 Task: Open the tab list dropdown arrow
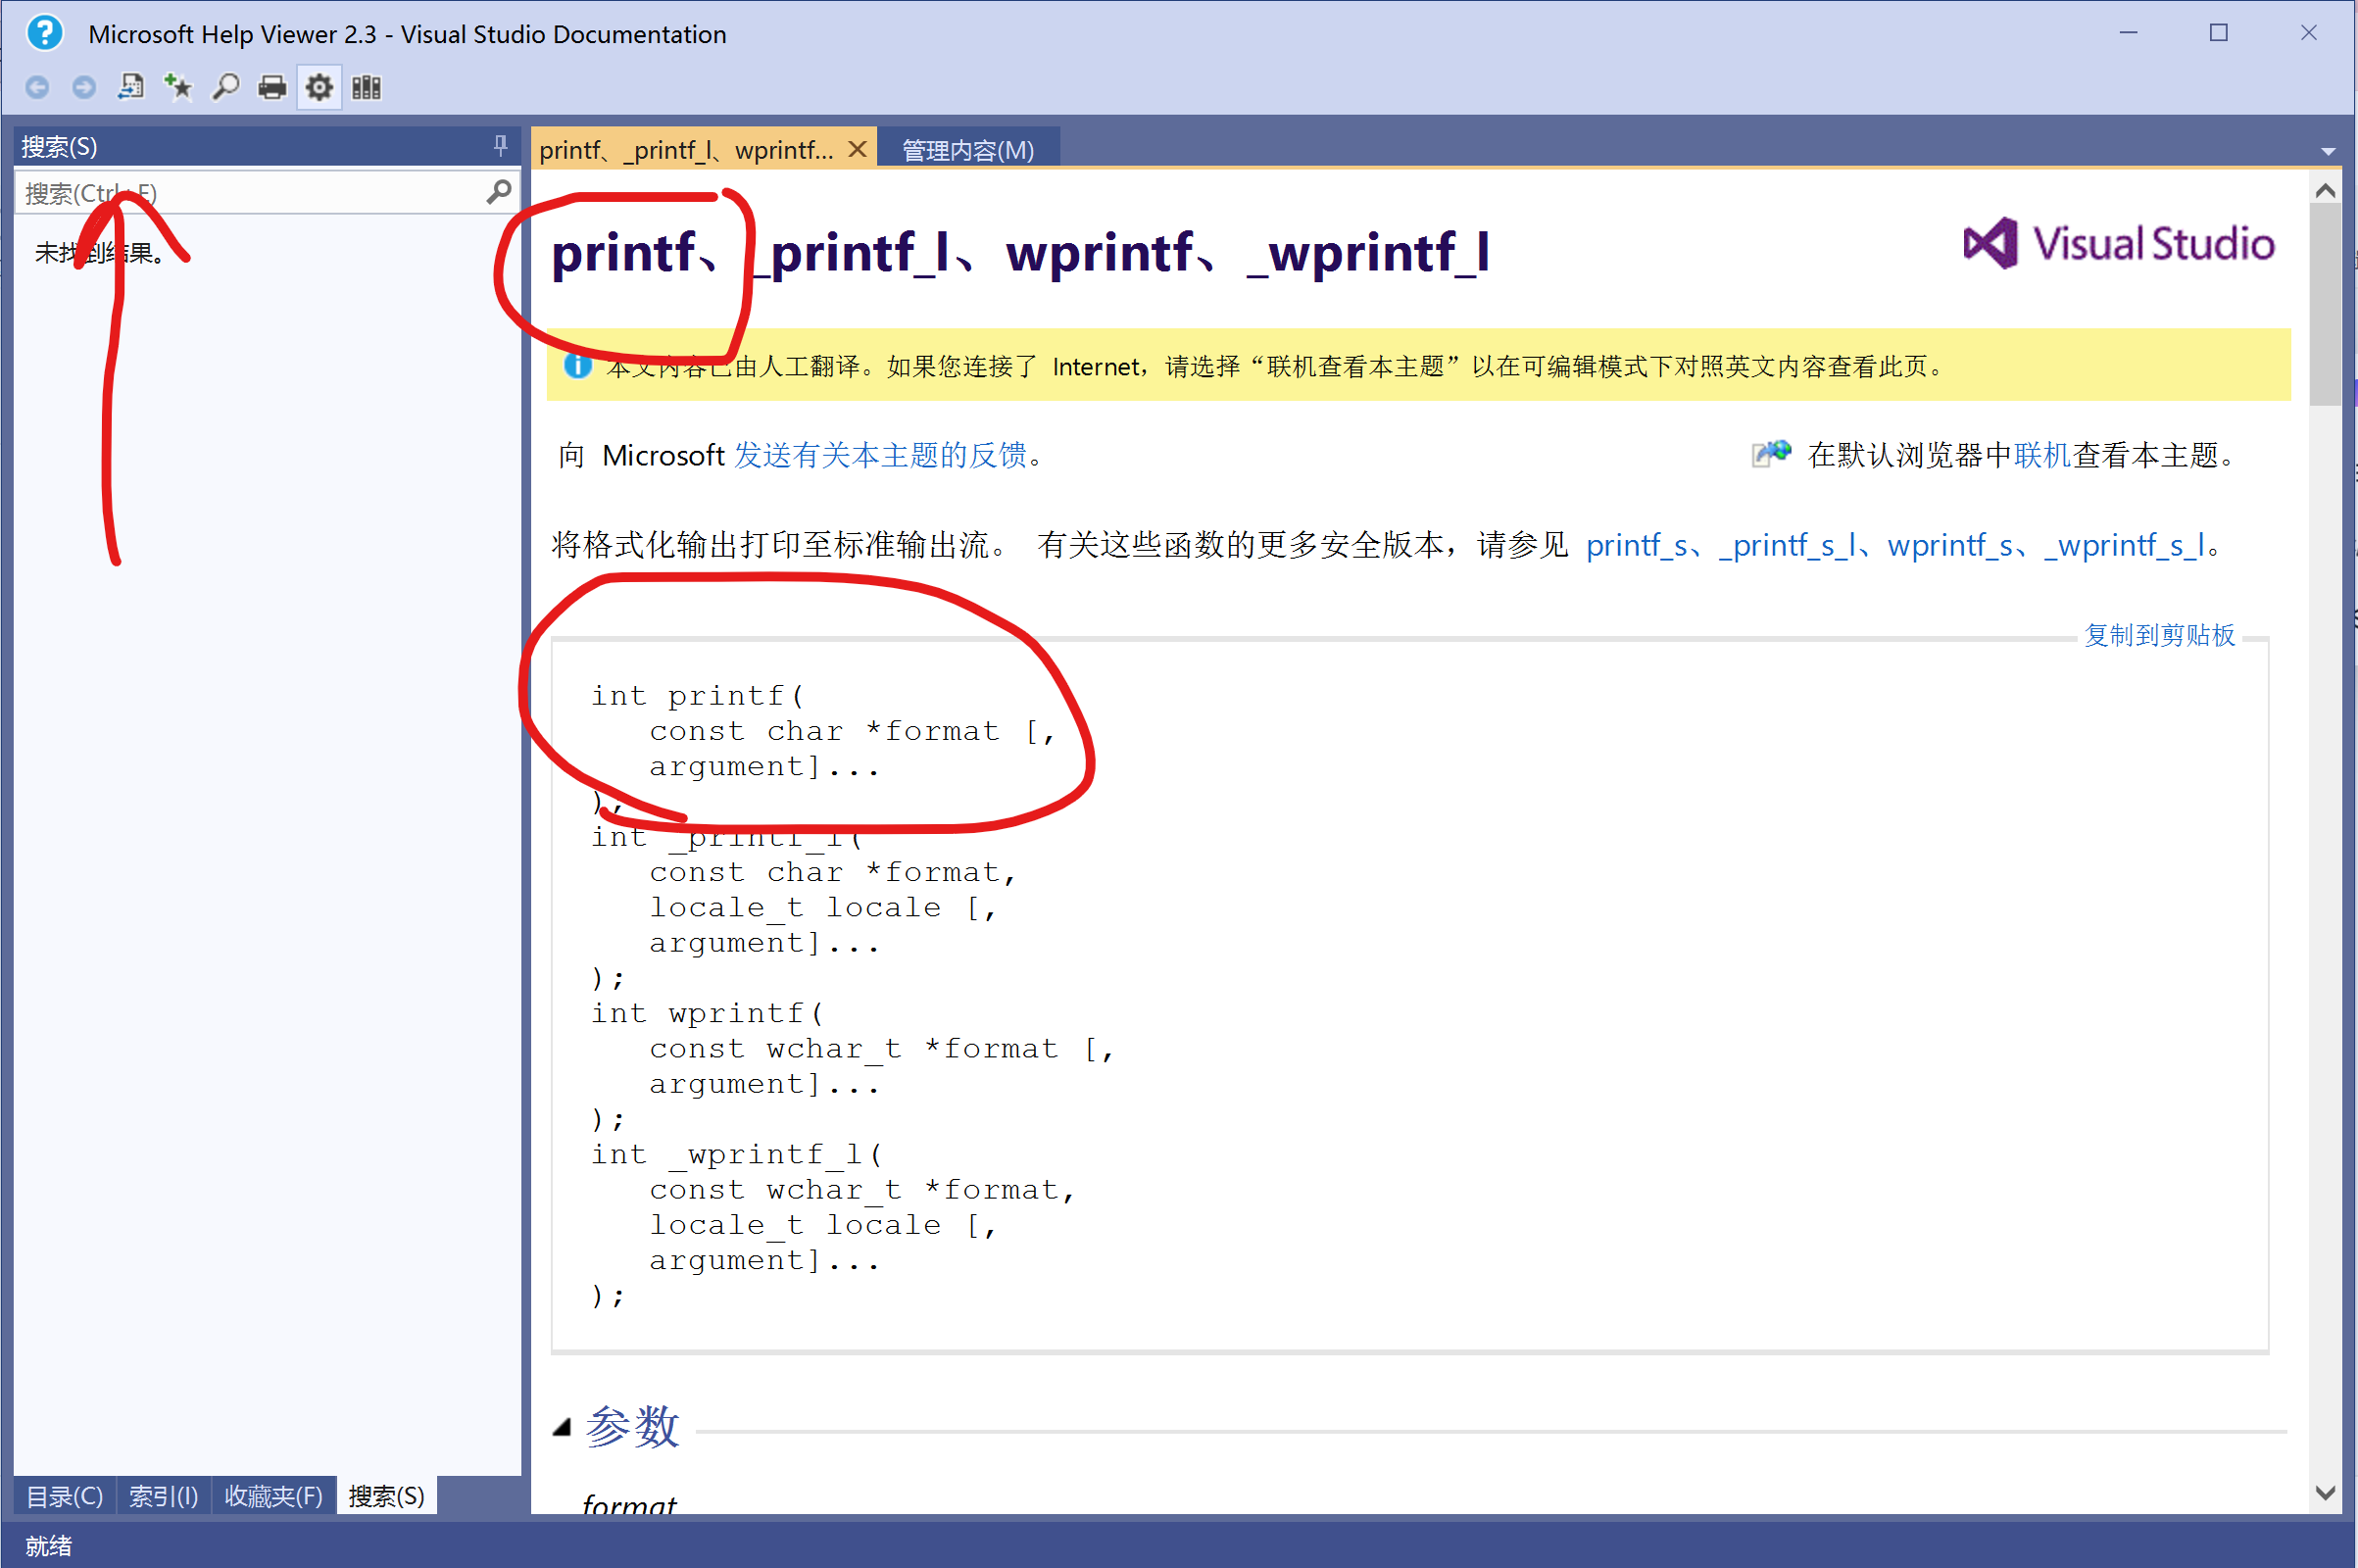(2328, 152)
